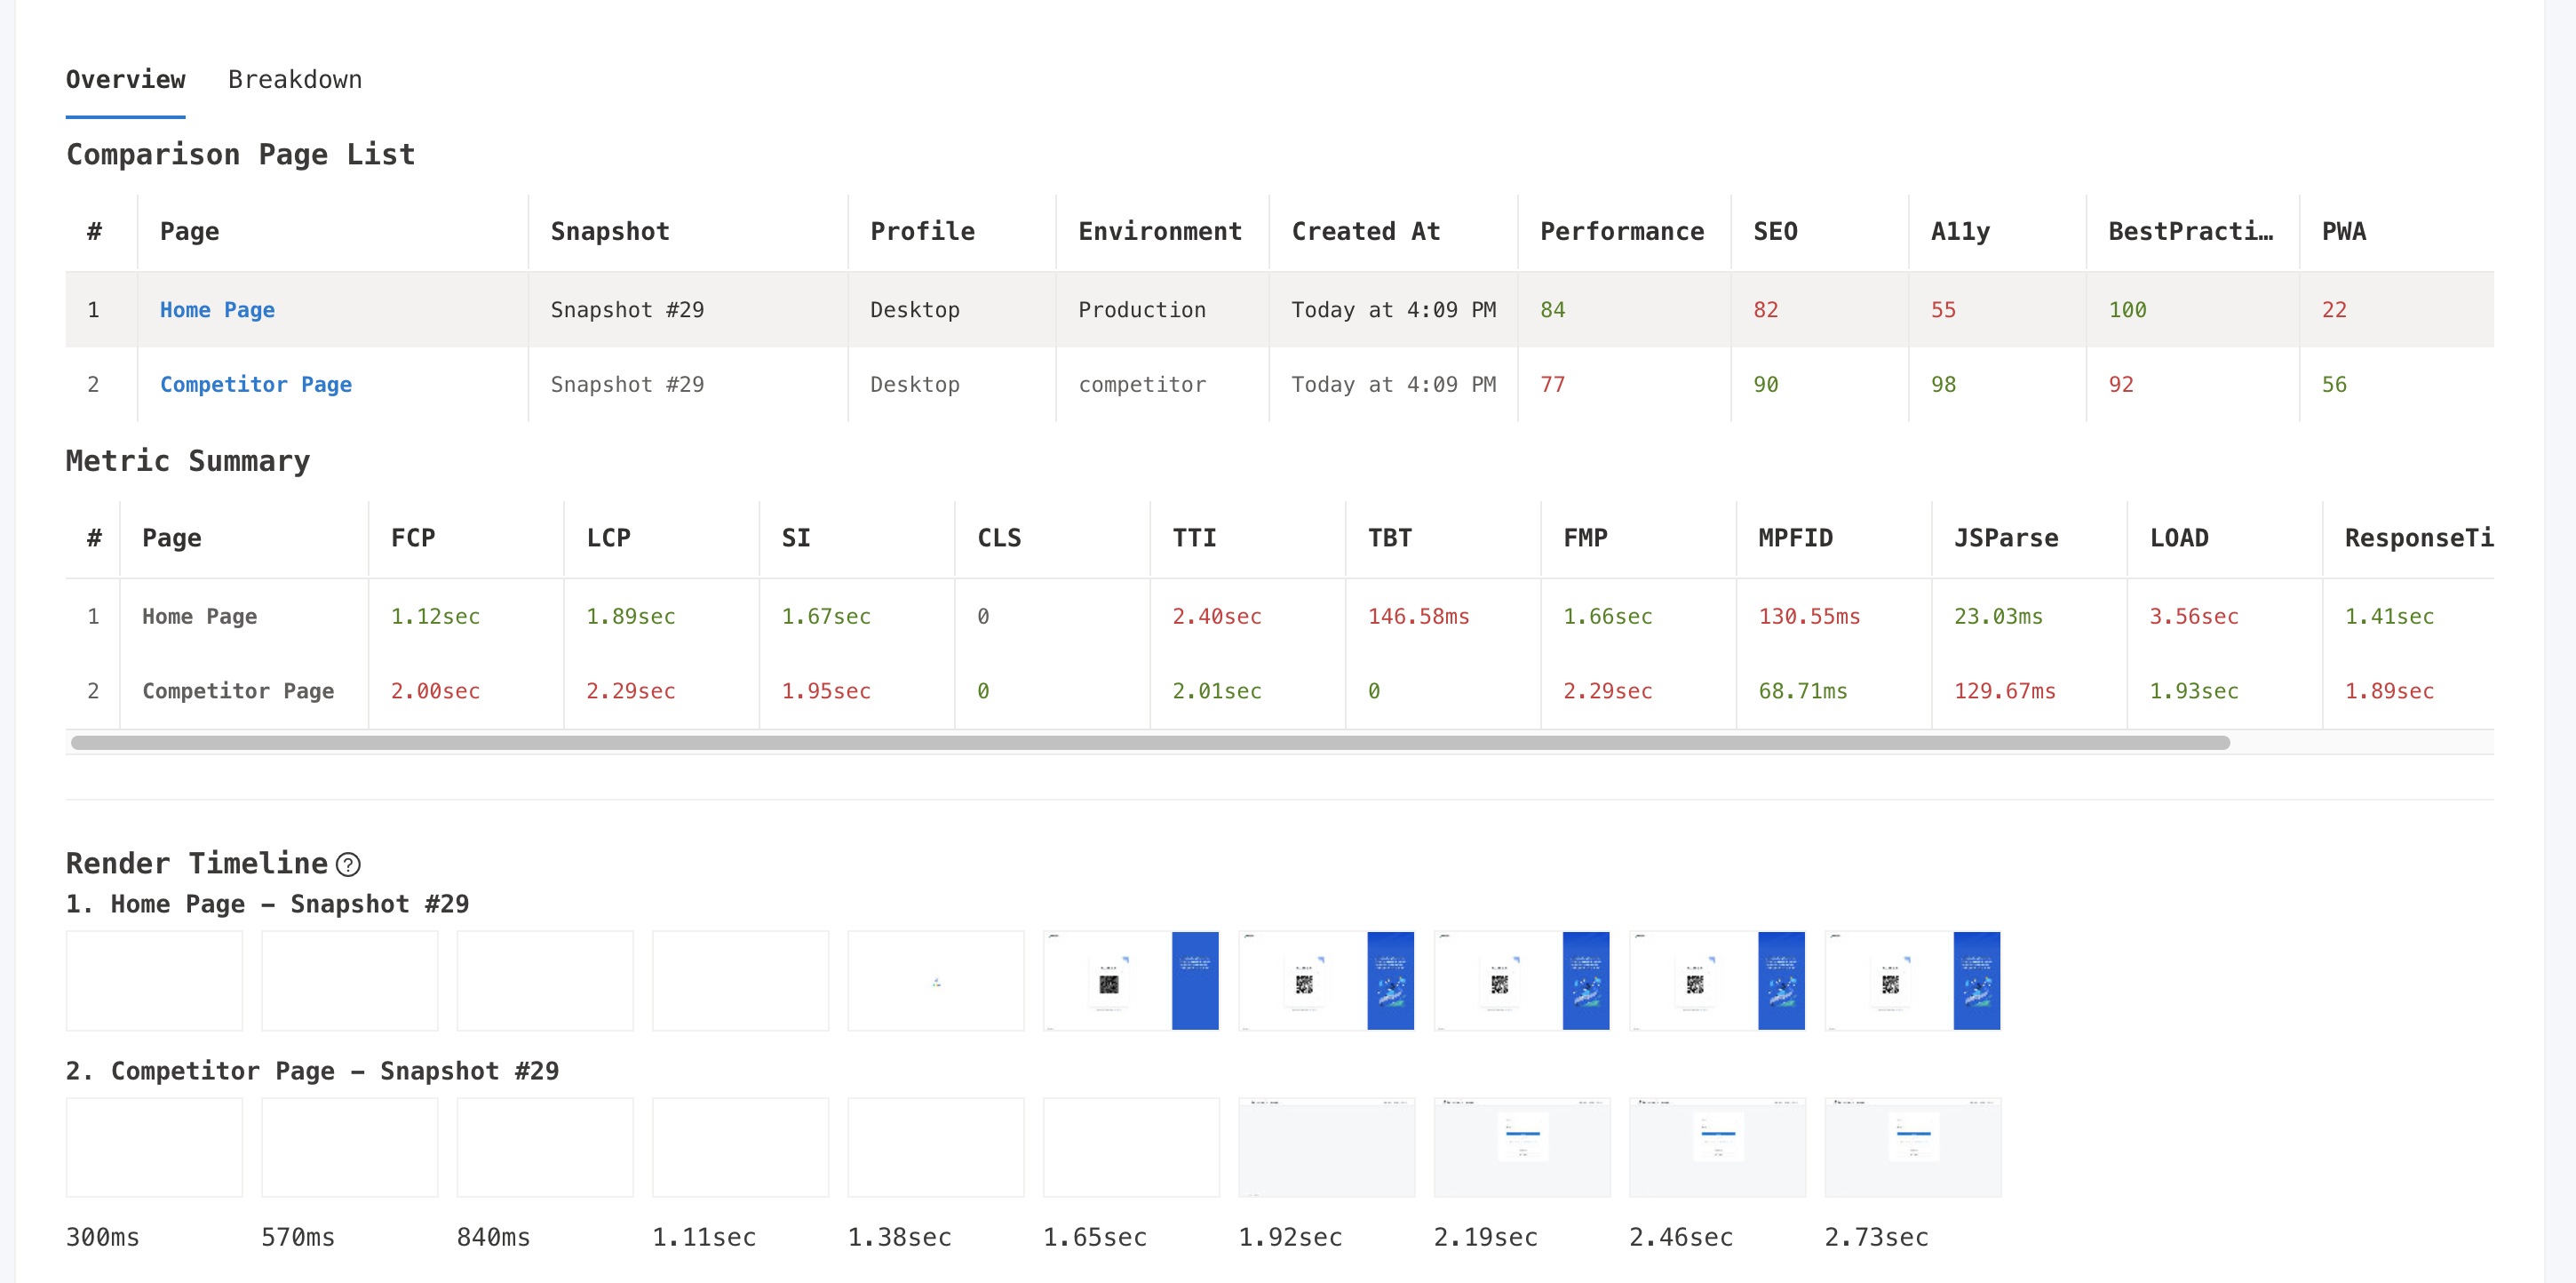The height and width of the screenshot is (1283, 2576).
Task: Open Competitor Page thumbnail at 1.92sec
Action: coord(1327,1148)
